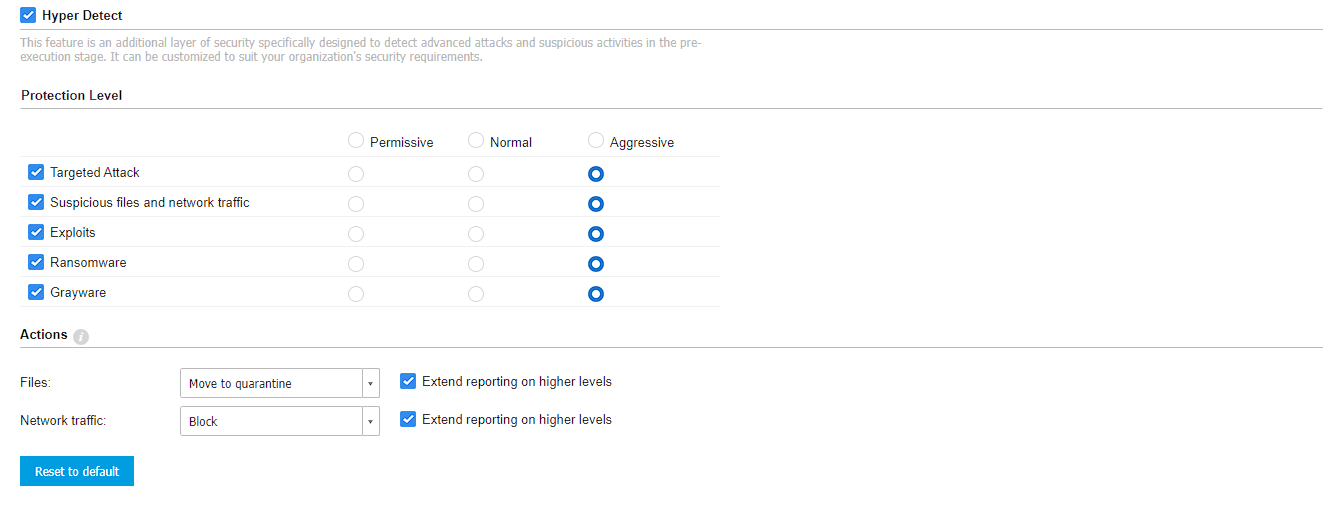Open the Files action dropdown
Image resolution: width=1341 pixels, height=526 pixels.
pos(271,383)
